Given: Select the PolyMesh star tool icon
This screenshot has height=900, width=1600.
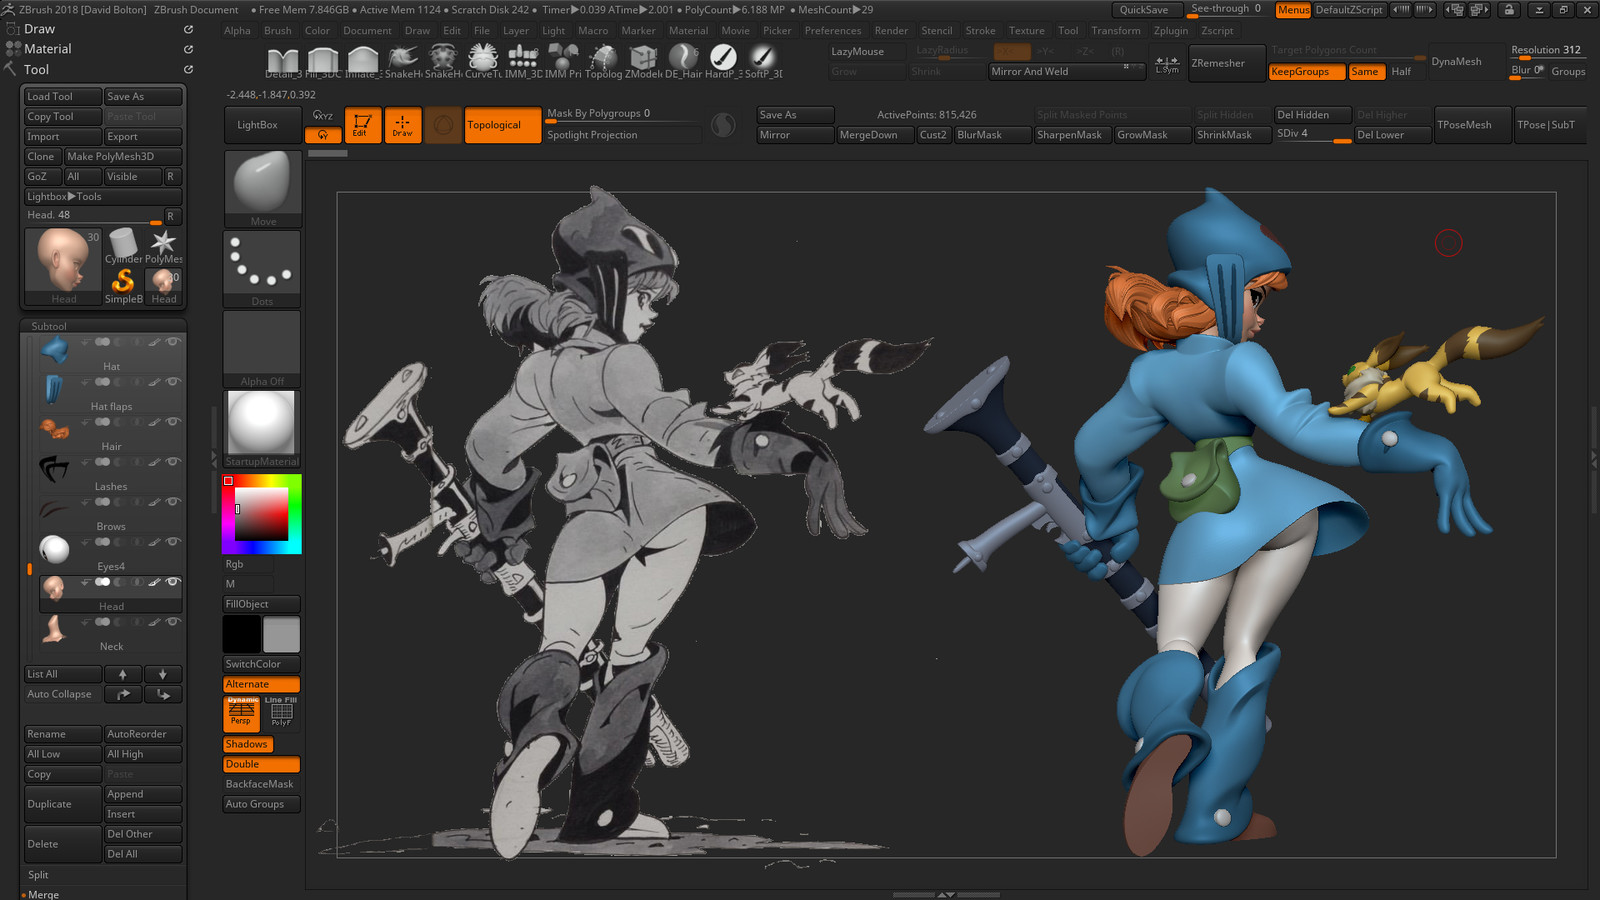Looking at the screenshot, I should pyautogui.click(x=163, y=244).
